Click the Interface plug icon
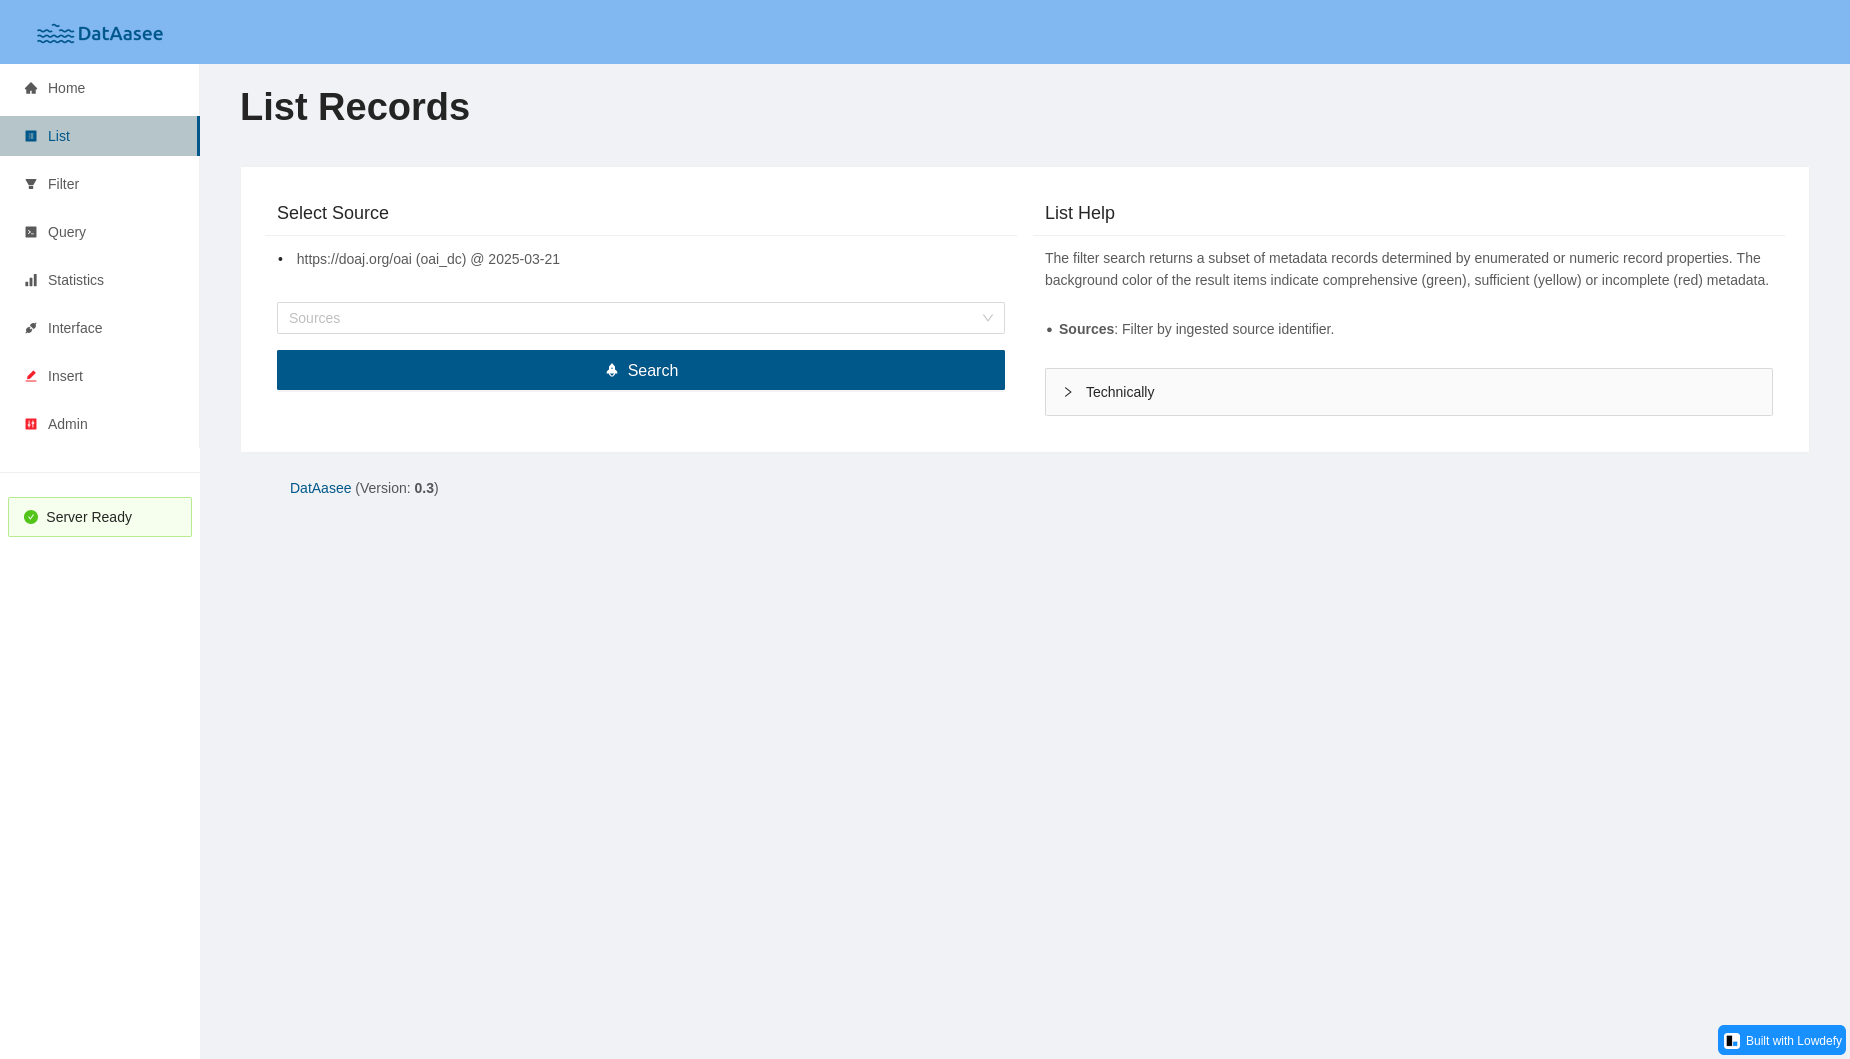Viewport: 1850px width, 1059px height. (31, 328)
